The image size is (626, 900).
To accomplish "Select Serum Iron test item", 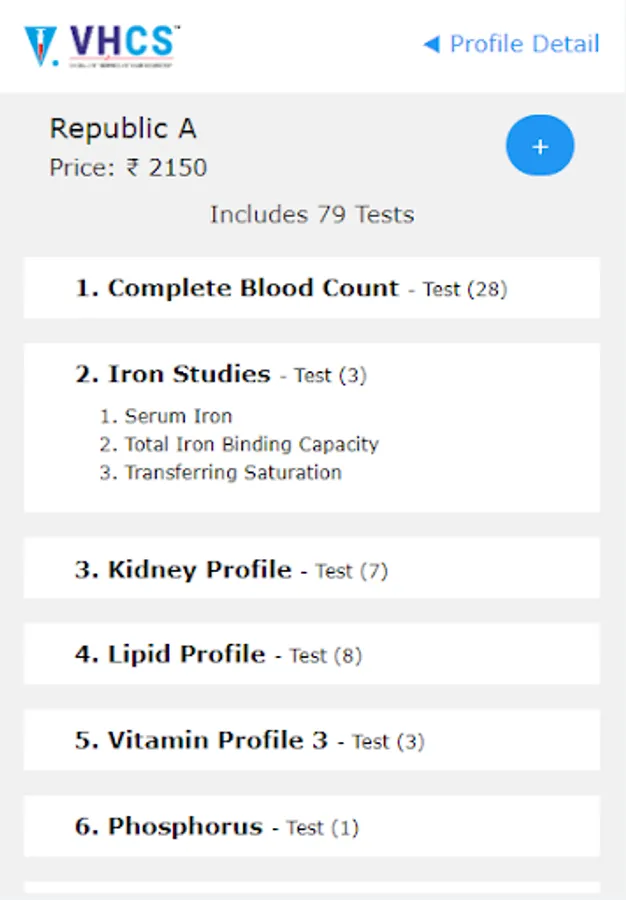I will coord(177,416).
